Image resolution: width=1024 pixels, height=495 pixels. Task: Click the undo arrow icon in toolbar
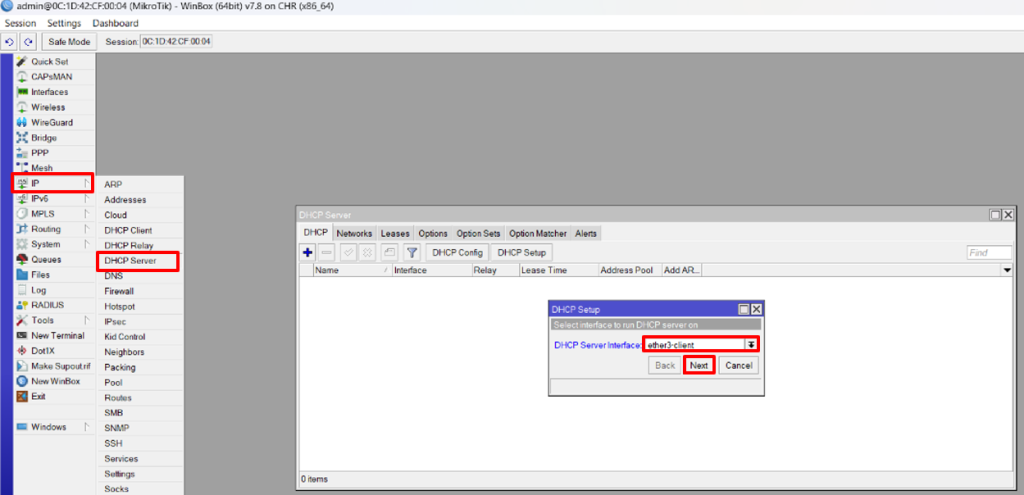coord(10,42)
